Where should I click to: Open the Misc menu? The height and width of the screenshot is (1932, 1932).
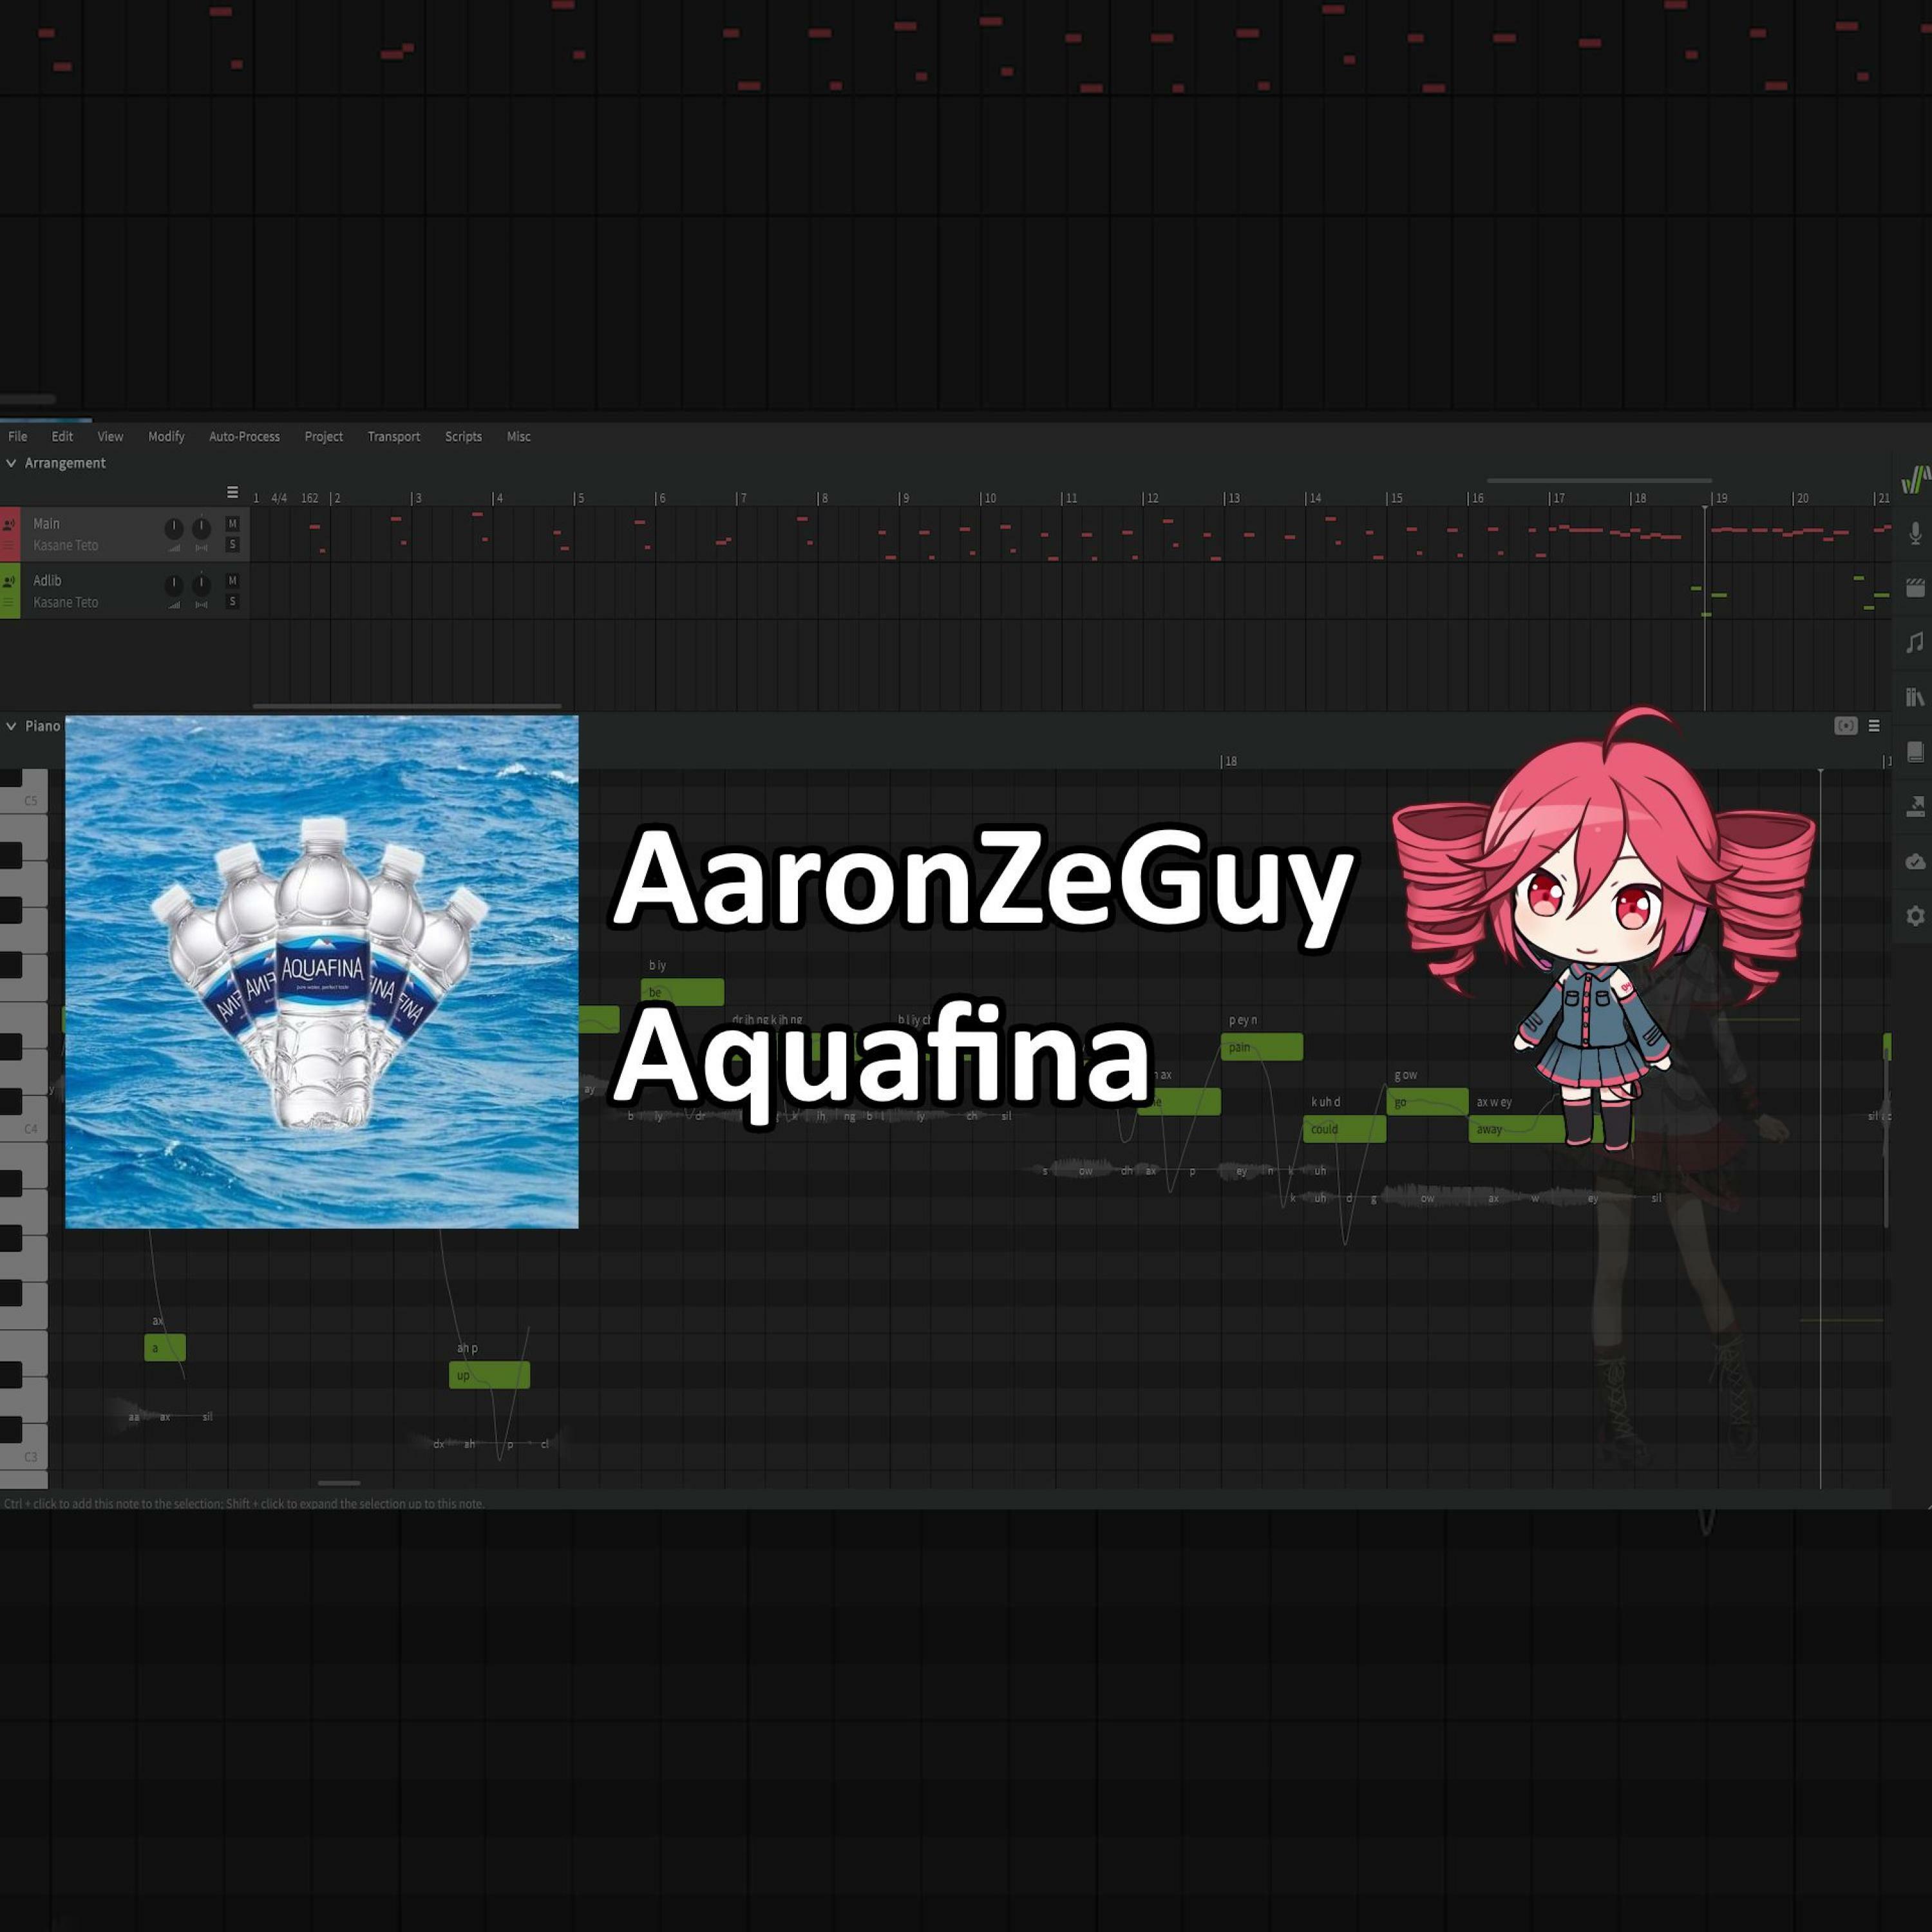click(518, 436)
